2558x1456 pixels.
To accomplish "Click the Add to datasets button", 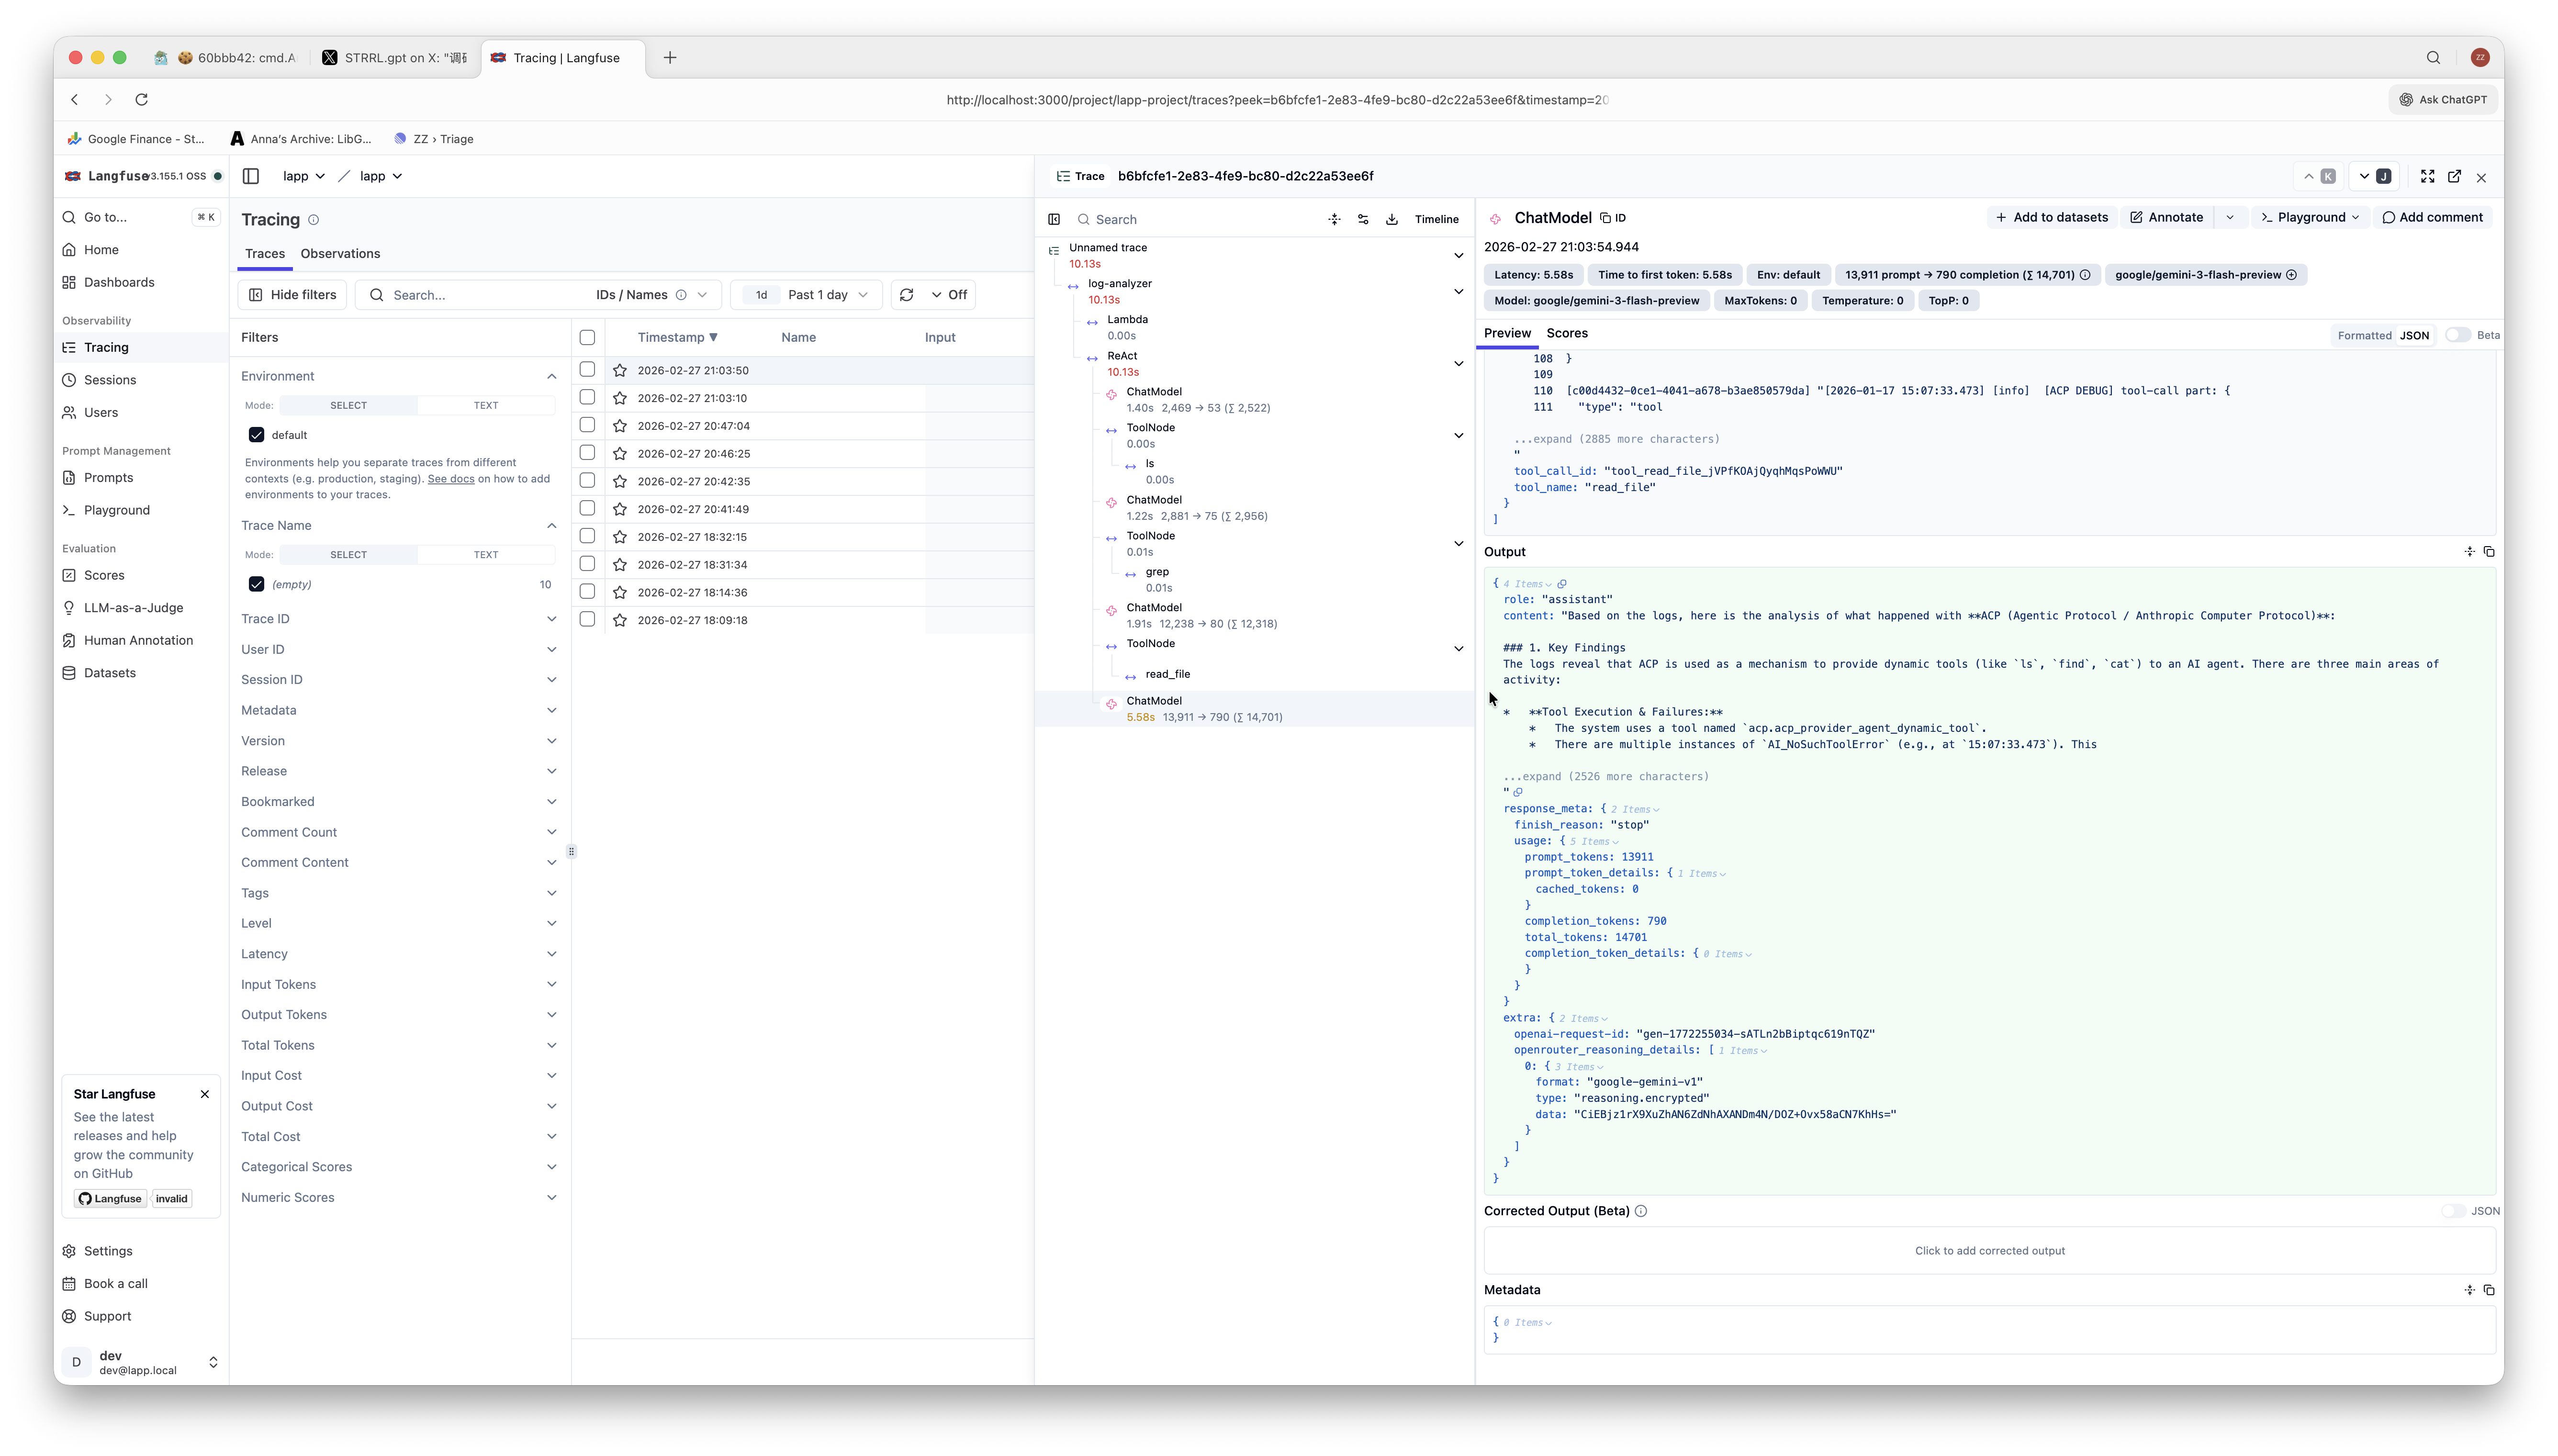I will click(x=2051, y=218).
